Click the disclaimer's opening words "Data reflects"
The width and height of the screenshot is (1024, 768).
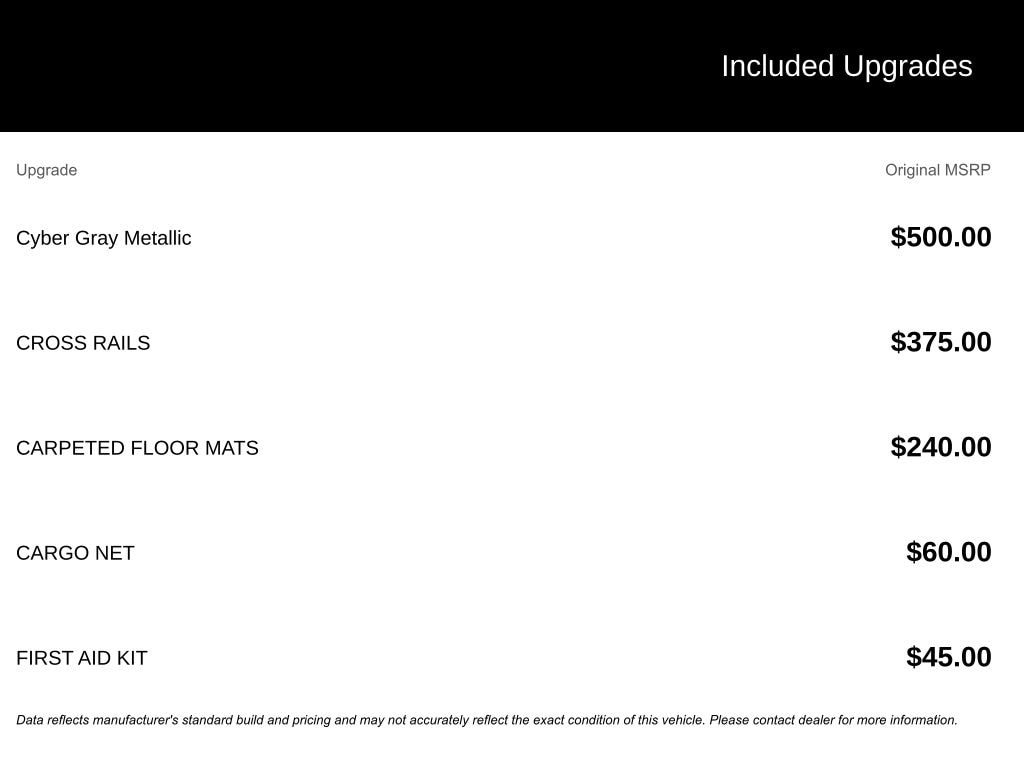pyautogui.click(x=54, y=720)
